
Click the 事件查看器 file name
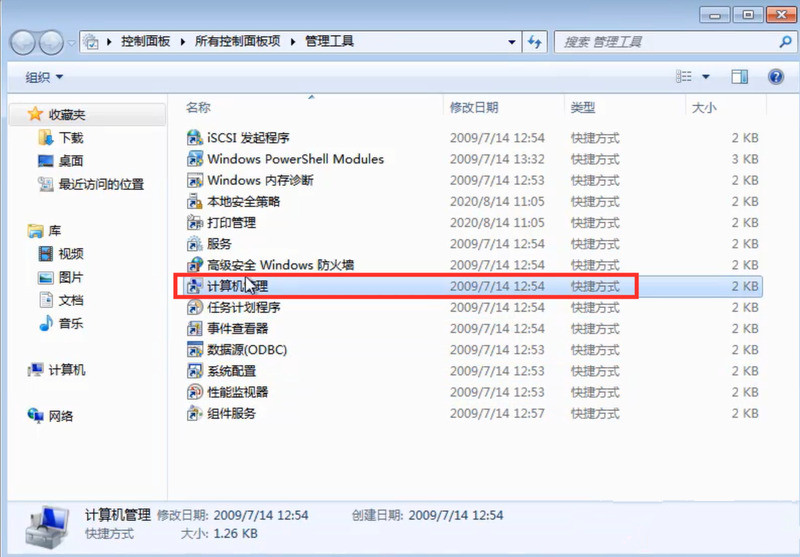click(x=238, y=328)
